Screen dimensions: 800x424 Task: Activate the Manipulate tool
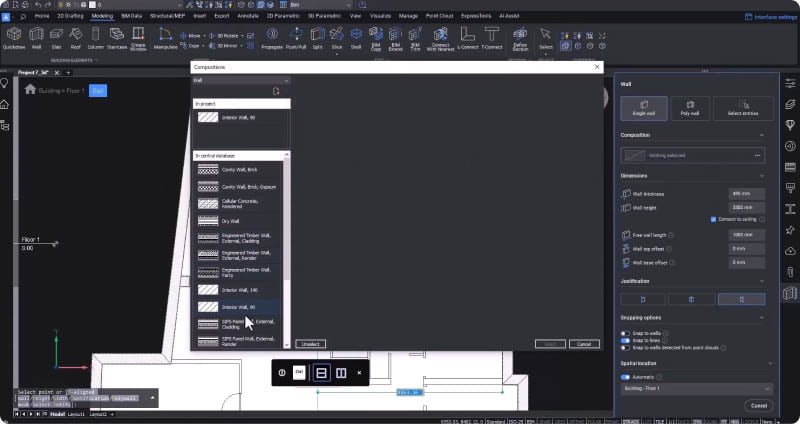(165, 38)
